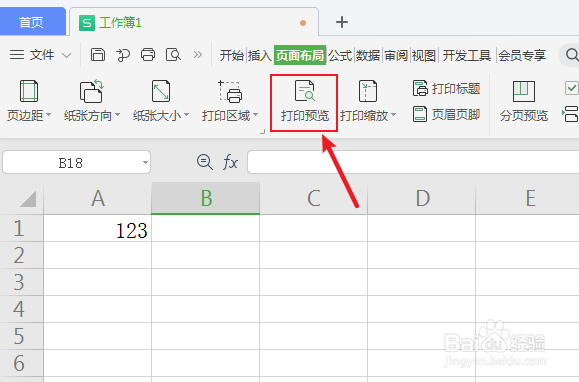Create new tab with plus button

point(342,22)
